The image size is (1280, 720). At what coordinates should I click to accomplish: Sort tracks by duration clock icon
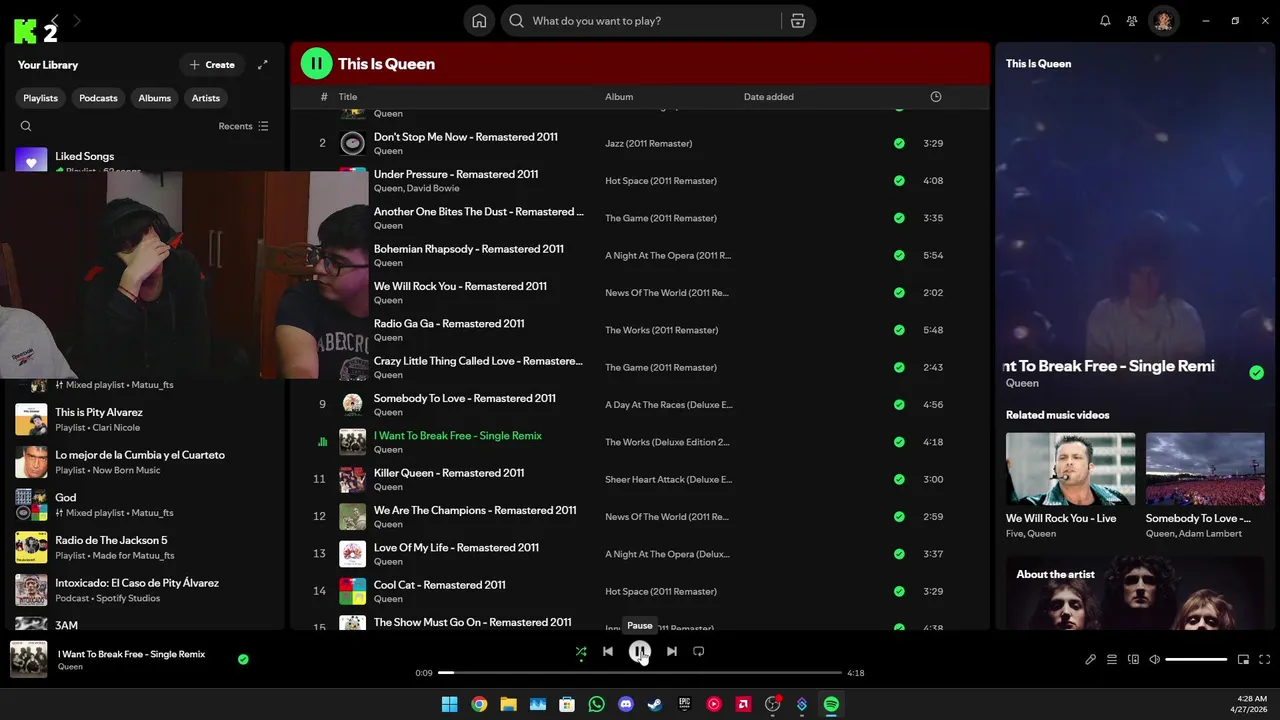[x=936, y=97]
